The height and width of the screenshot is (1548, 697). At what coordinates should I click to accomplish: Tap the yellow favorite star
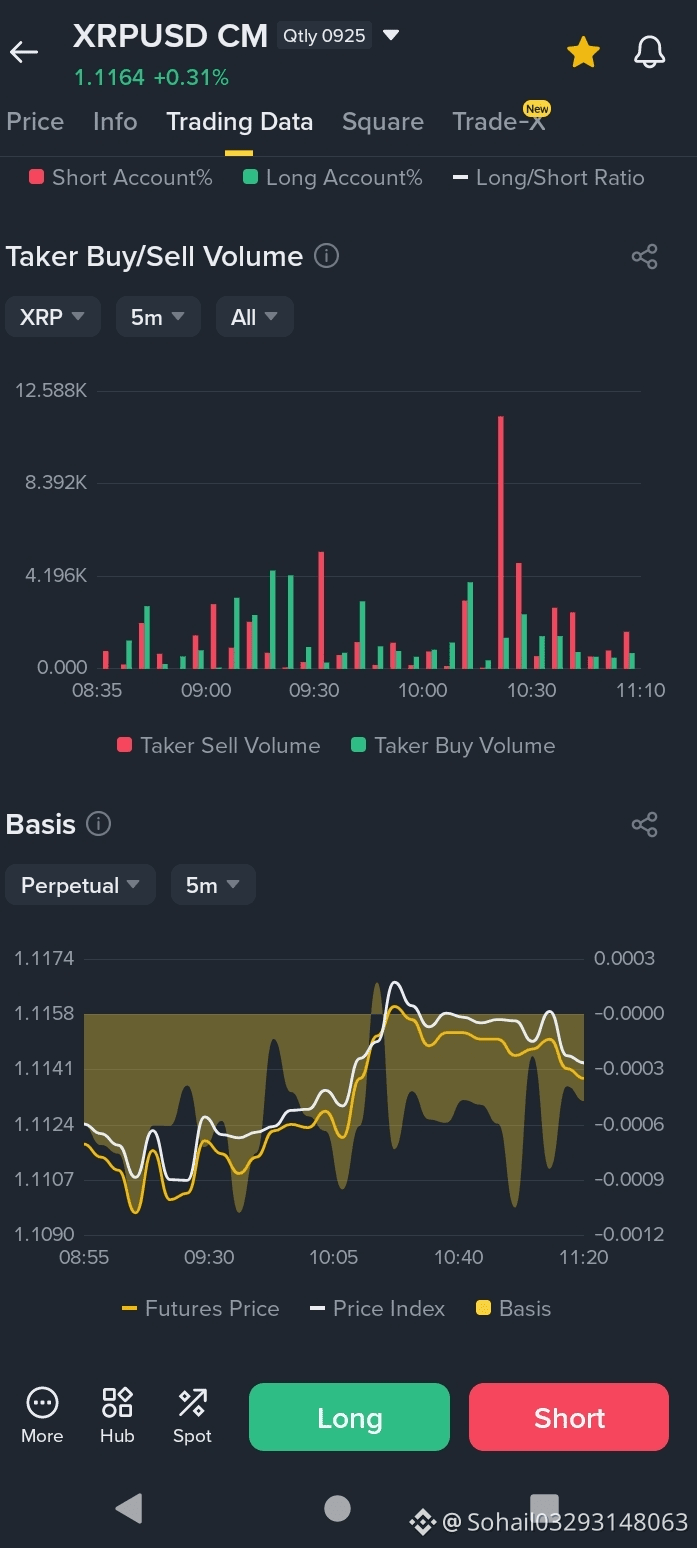pyautogui.click(x=583, y=52)
